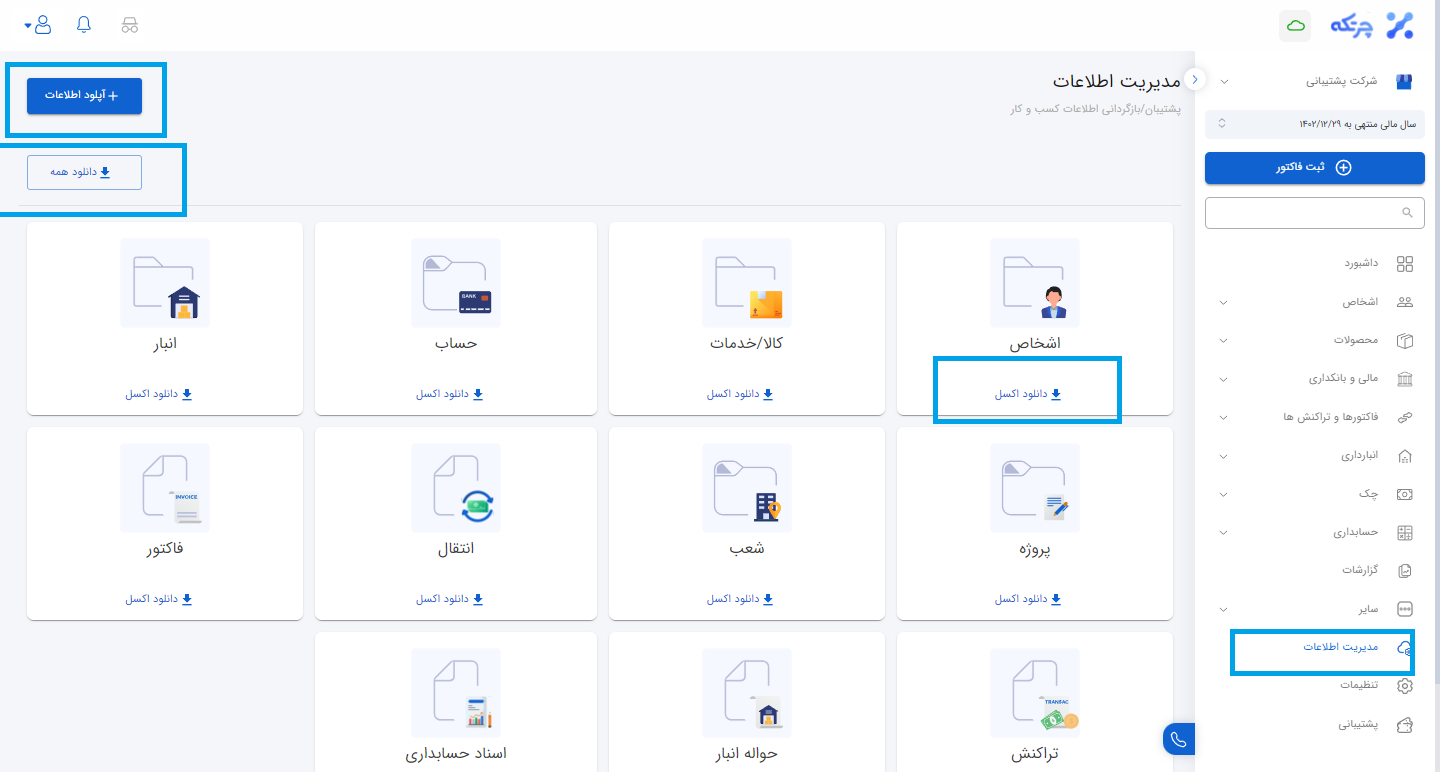Click the notification bell icon

[84, 25]
